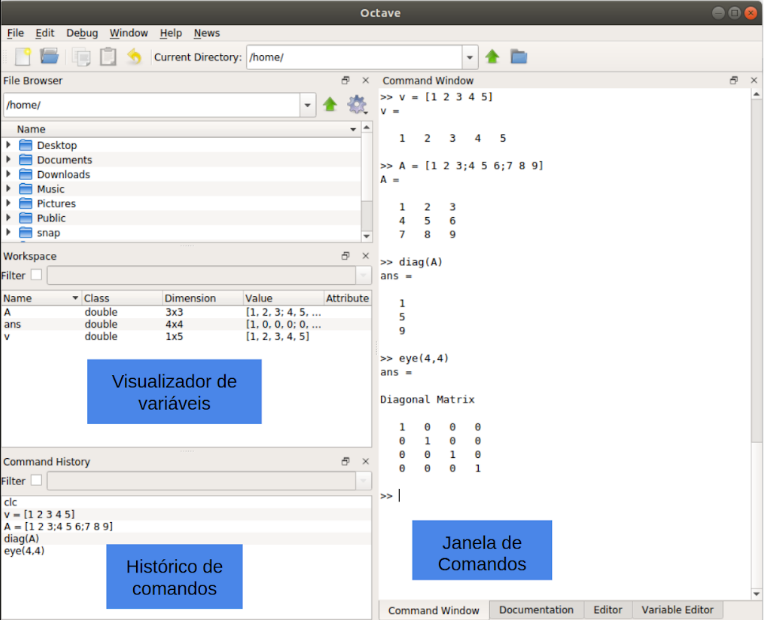The image size is (764, 620).
Task: Open the Workspace filter dropdown
Action: click(x=363, y=275)
